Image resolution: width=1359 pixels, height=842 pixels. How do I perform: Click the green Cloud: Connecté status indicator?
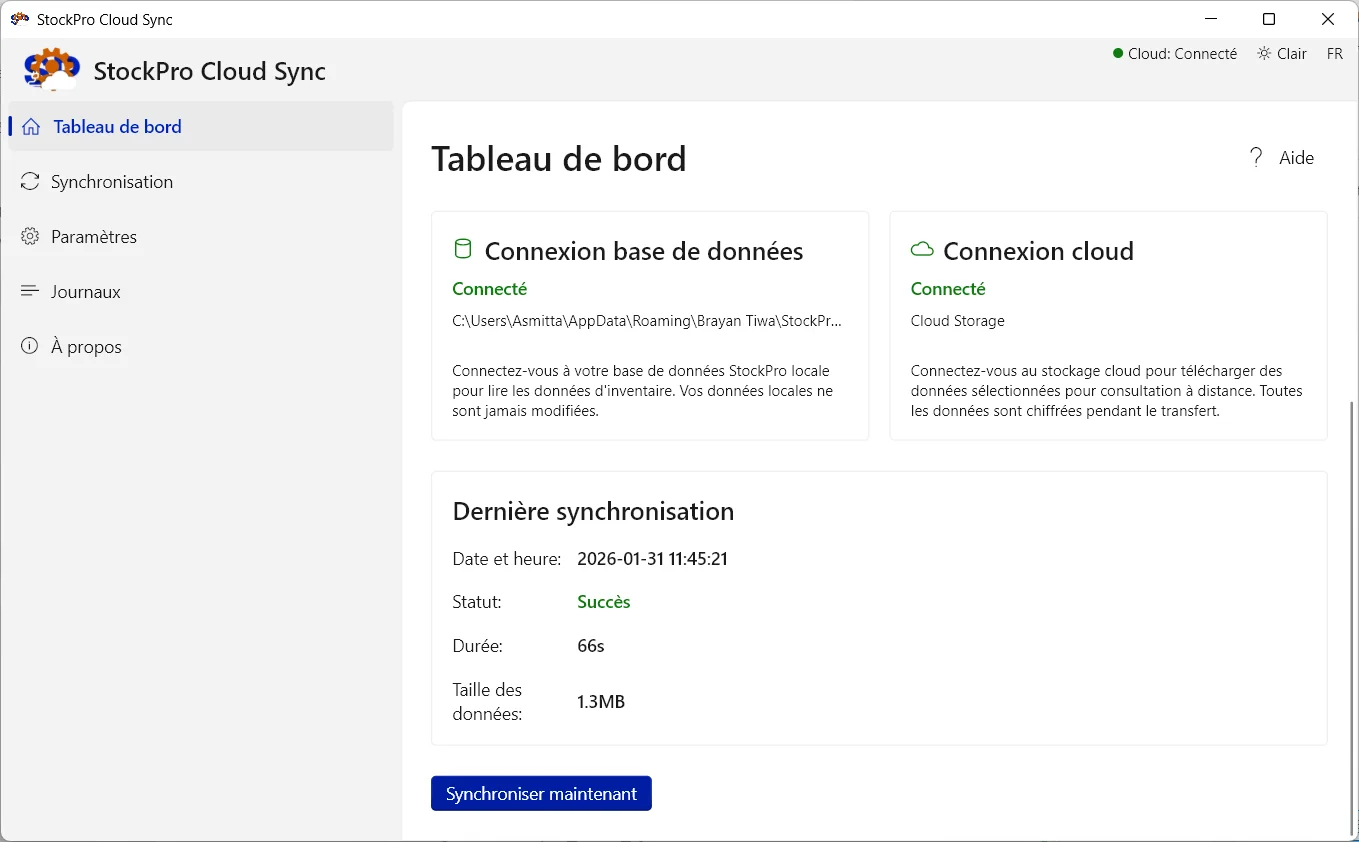[1118, 53]
